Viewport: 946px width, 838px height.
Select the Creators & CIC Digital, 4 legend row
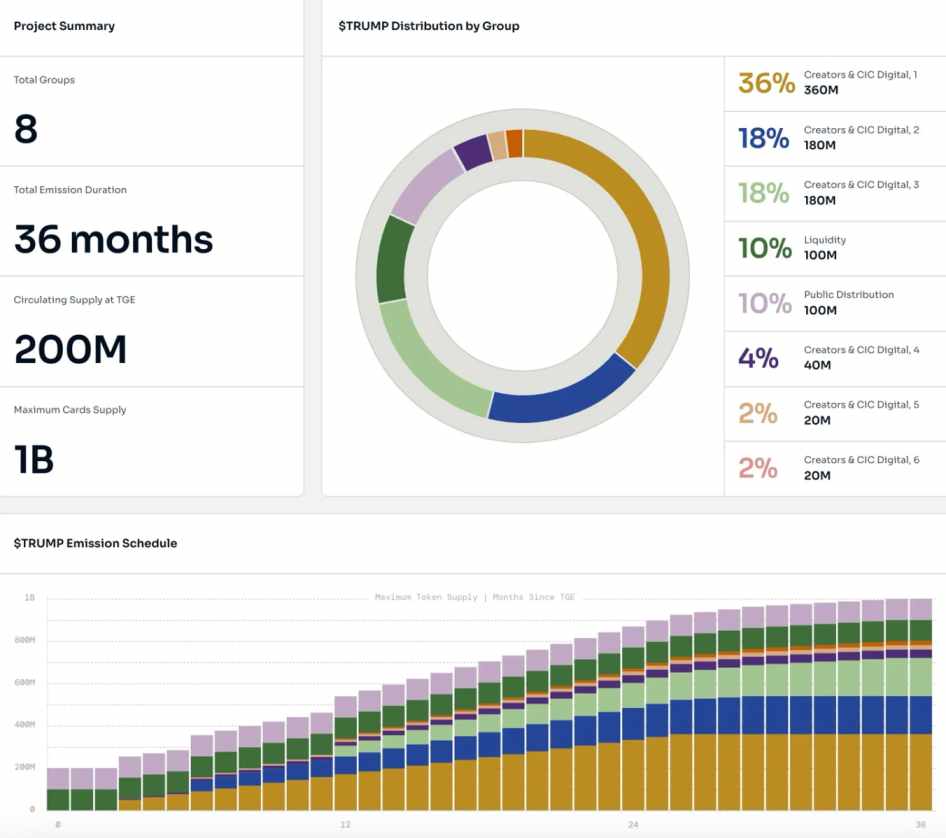835,359
